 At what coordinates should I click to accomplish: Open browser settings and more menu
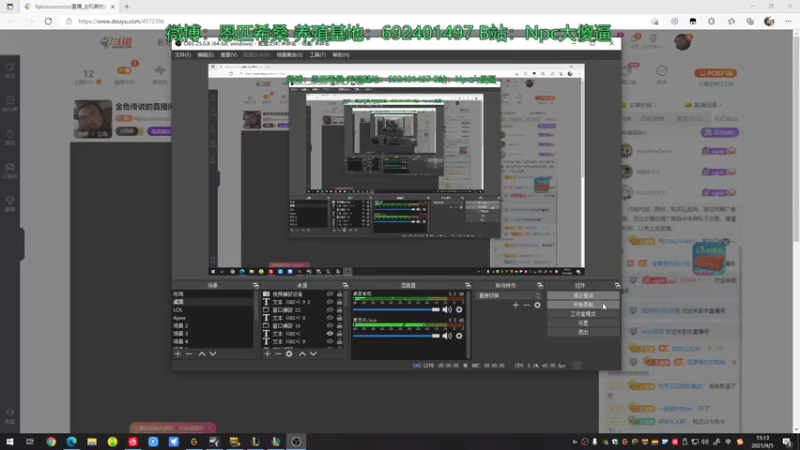click(788, 21)
